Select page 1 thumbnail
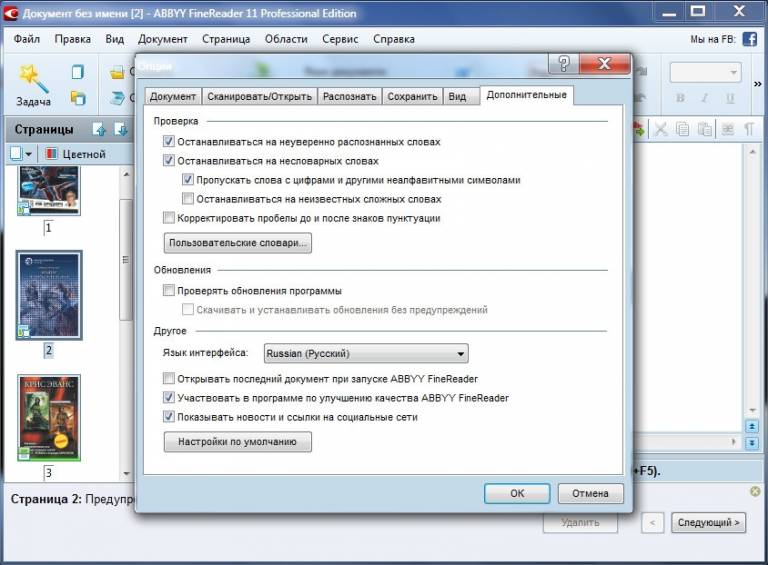 tap(48, 190)
